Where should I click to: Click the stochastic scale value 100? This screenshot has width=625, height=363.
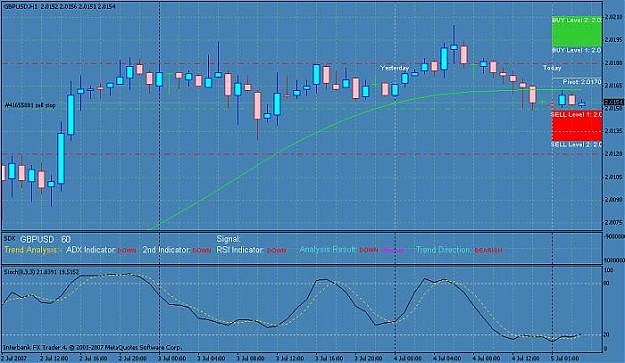(x=609, y=270)
